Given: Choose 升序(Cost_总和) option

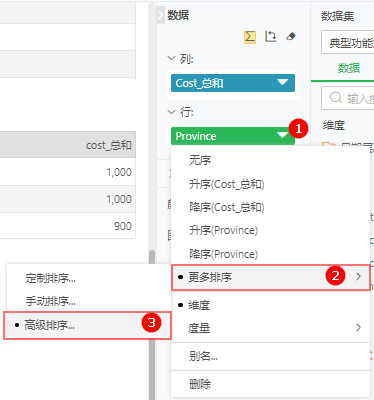Looking at the screenshot, I should tap(270, 184).
